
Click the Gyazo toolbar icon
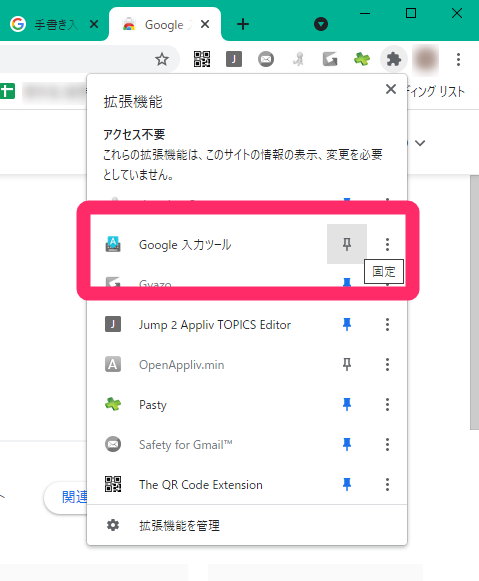(330, 59)
